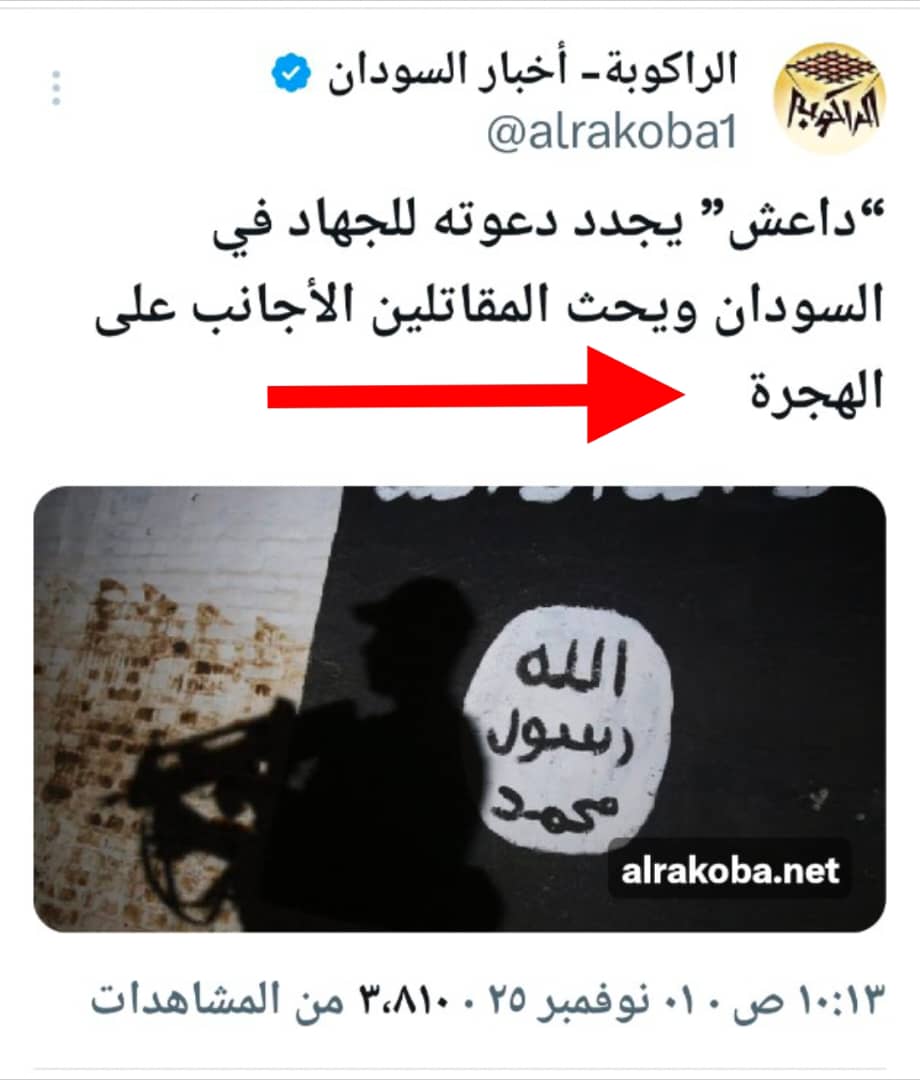Open the display name الراكوبة أخبار السودان
The width and height of the screenshot is (920, 1080).
[x=532, y=72]
